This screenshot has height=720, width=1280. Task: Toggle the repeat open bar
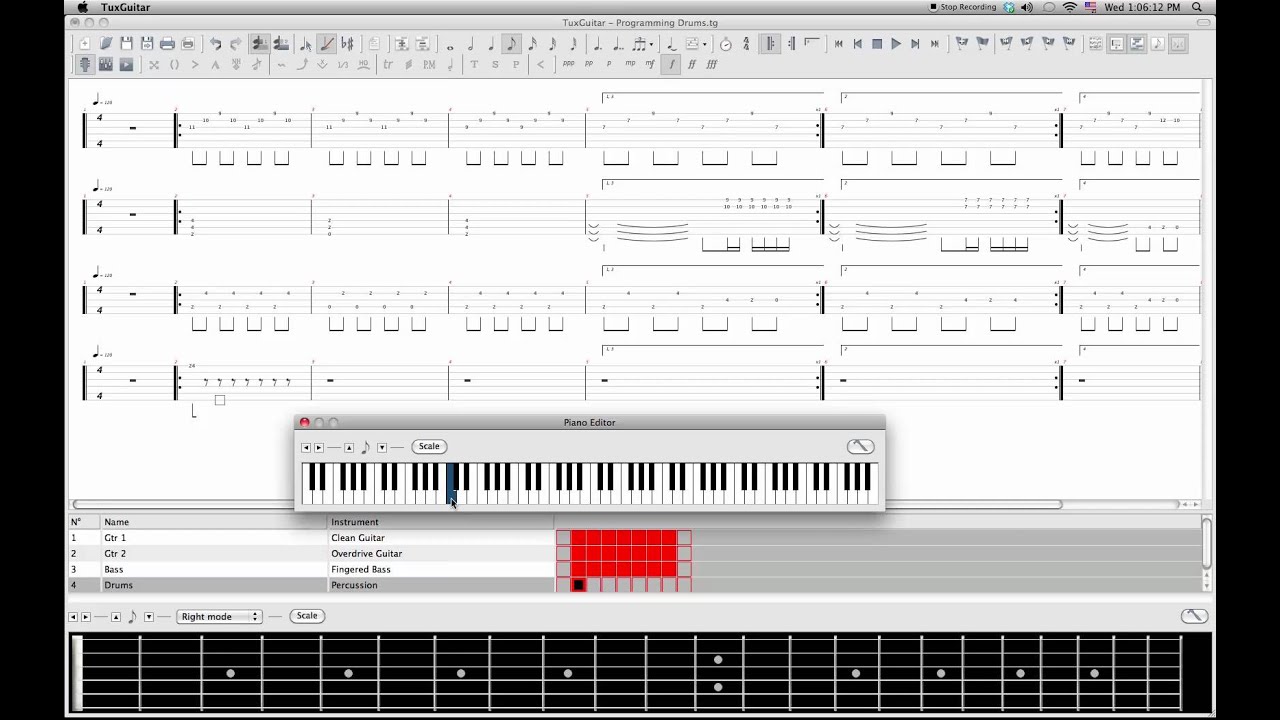coord(770,44)
